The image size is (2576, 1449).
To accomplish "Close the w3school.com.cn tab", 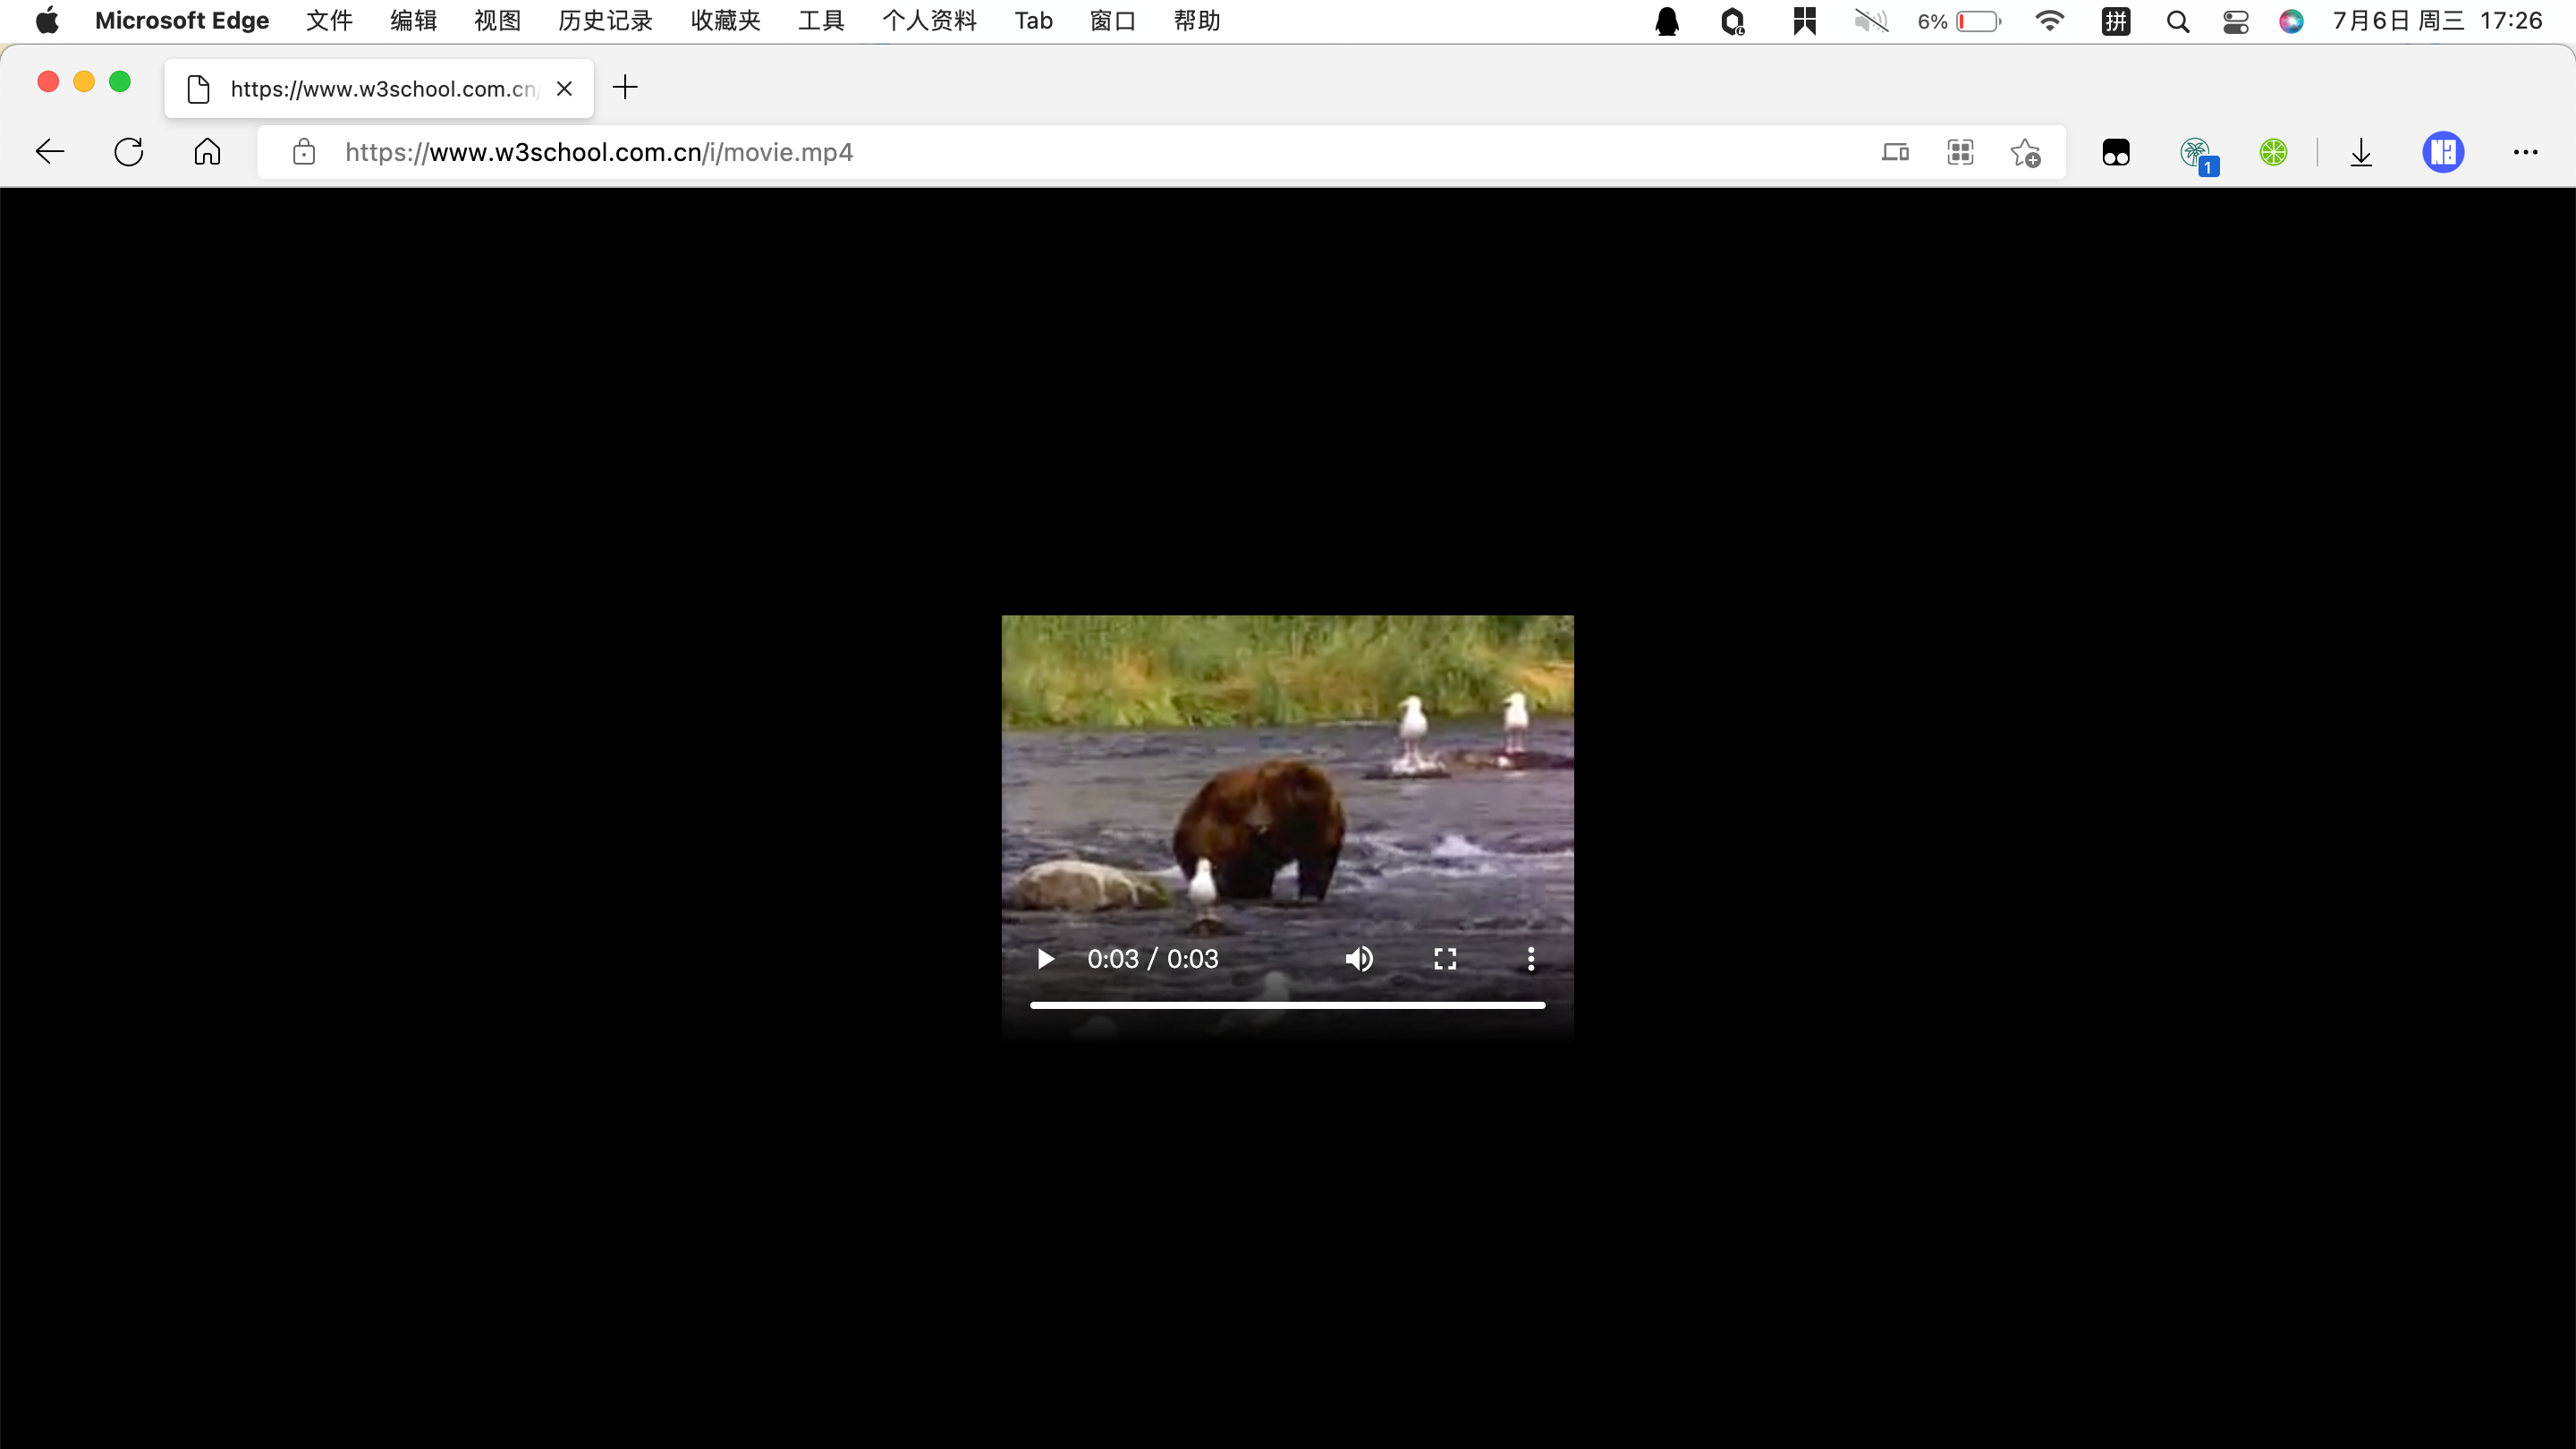I will pyautogui.click(x=564, y=88).
